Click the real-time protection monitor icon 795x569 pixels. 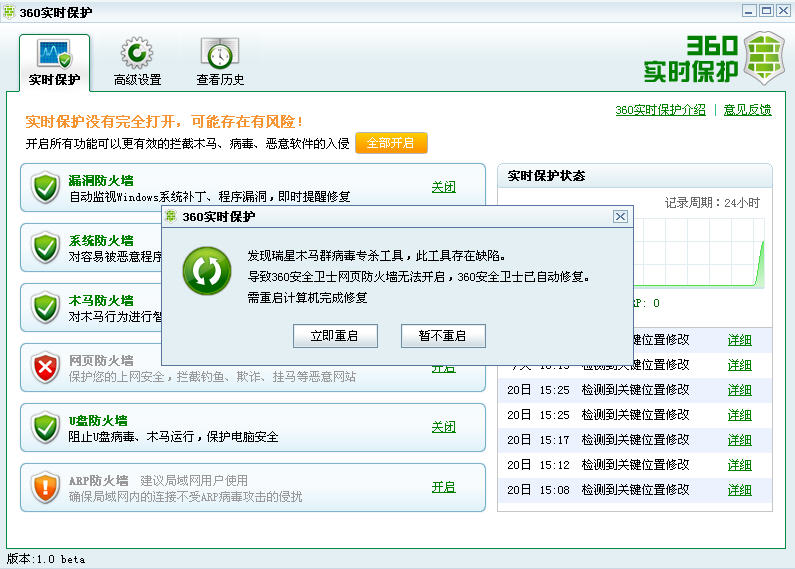54,54
